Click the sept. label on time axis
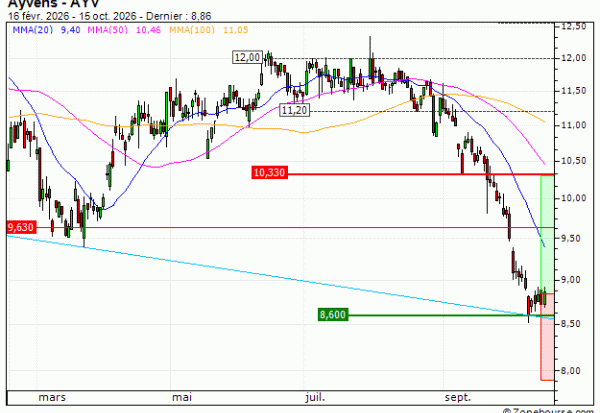This screenshot has height=413, width=600. [x=458, y=397]
